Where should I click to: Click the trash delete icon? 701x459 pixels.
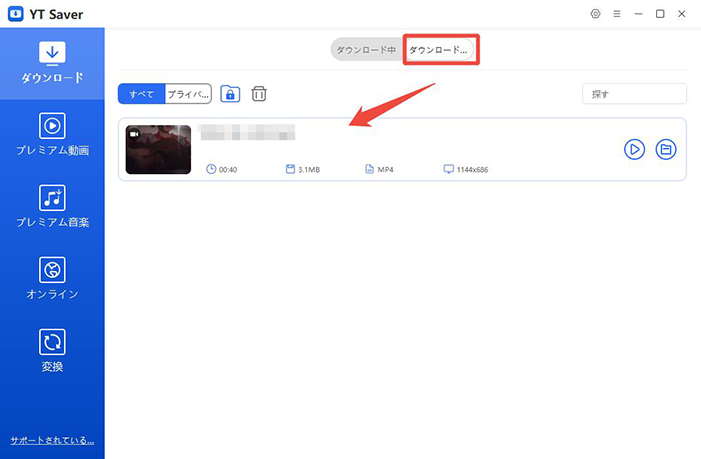click(x=259, y=94)
